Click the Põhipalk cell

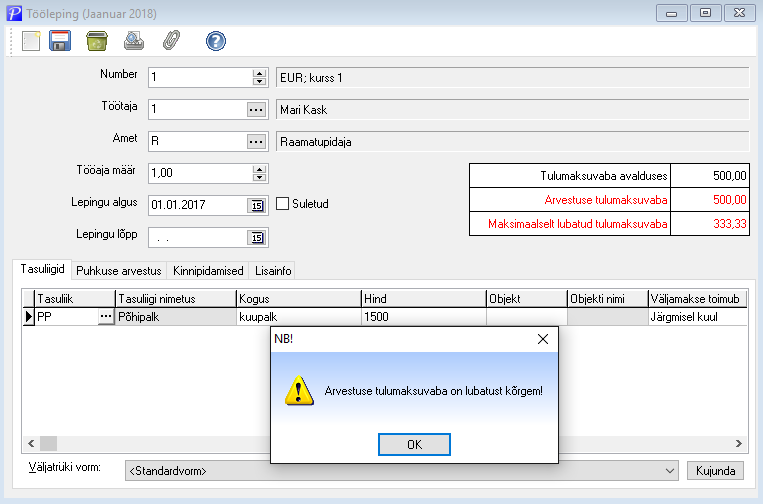(176, 317)
